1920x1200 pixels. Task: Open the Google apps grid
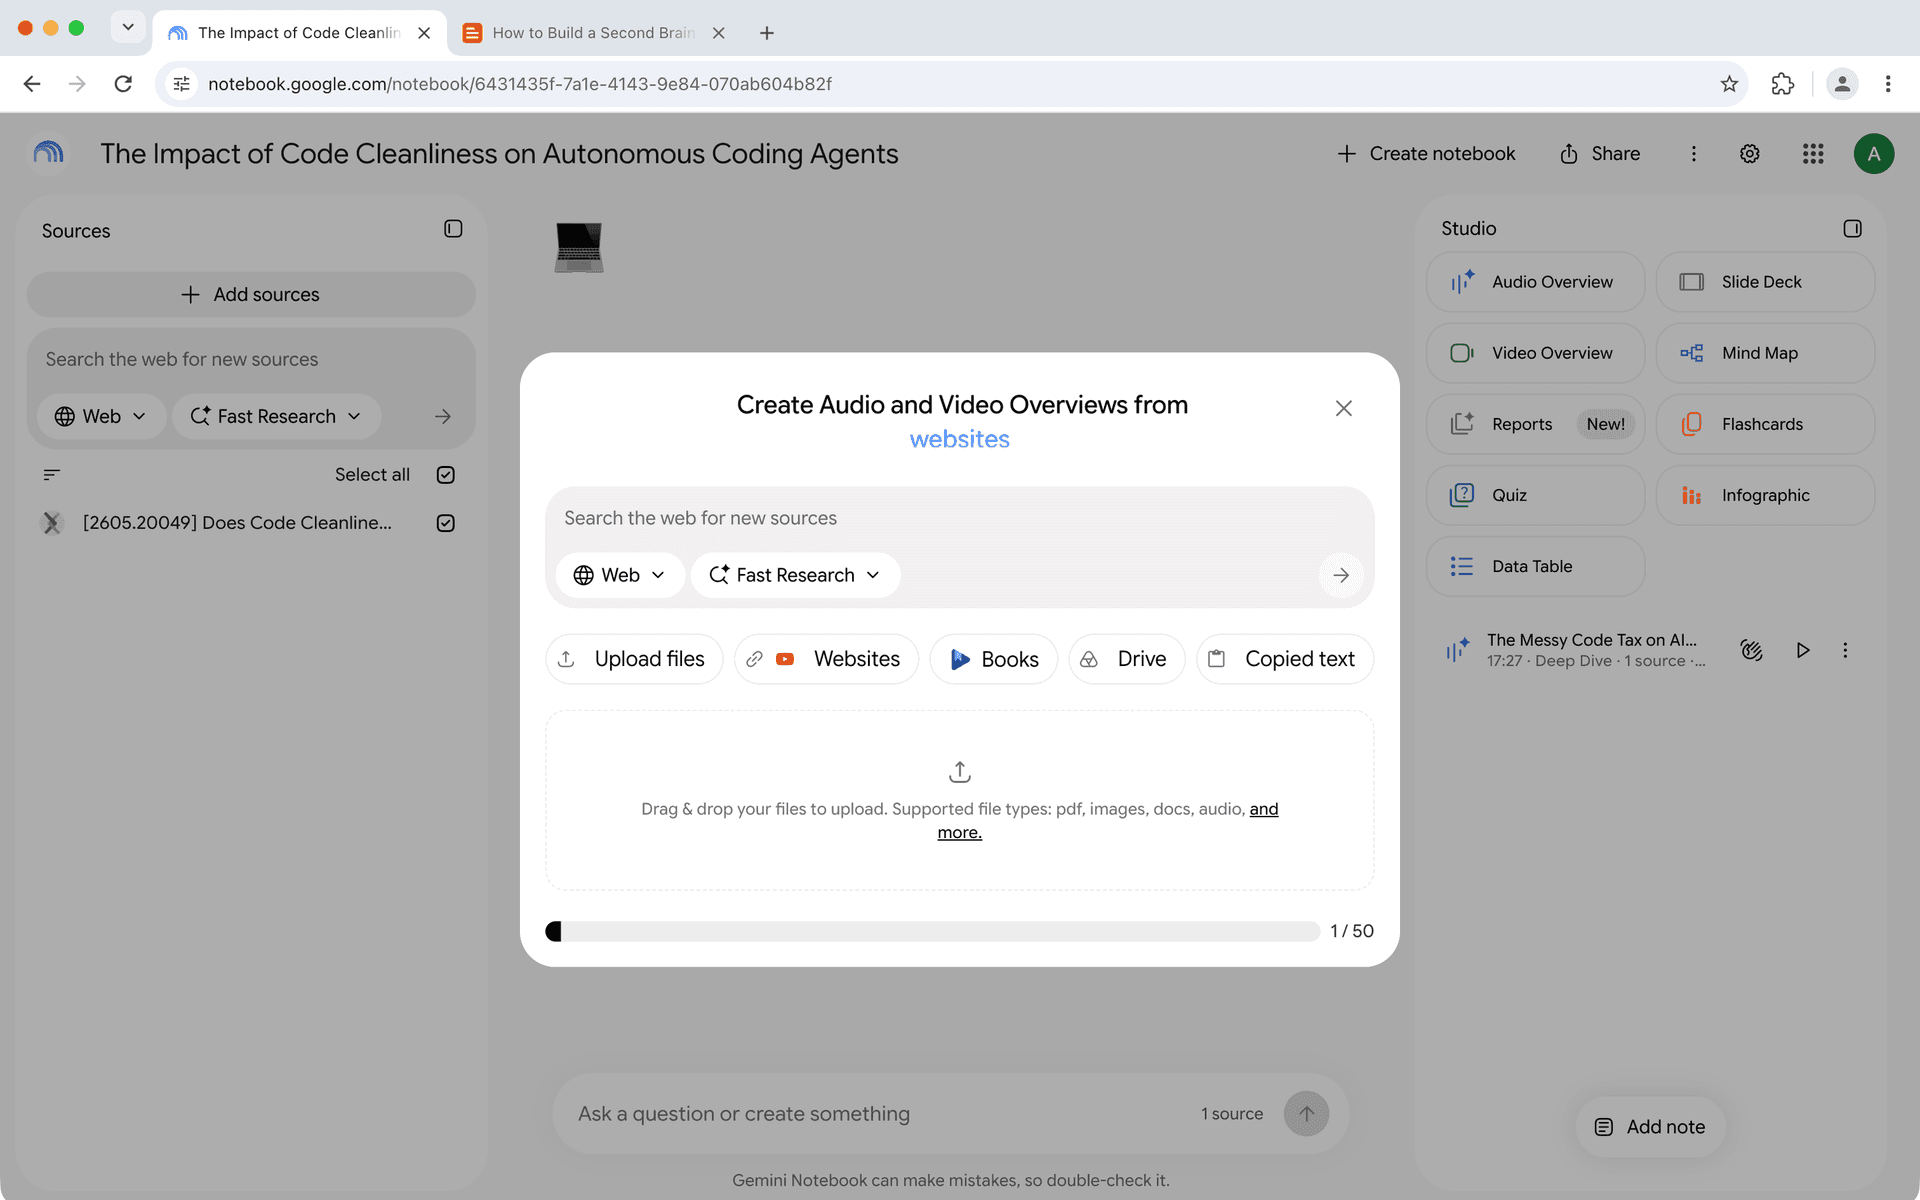[x=1813, y=154]
